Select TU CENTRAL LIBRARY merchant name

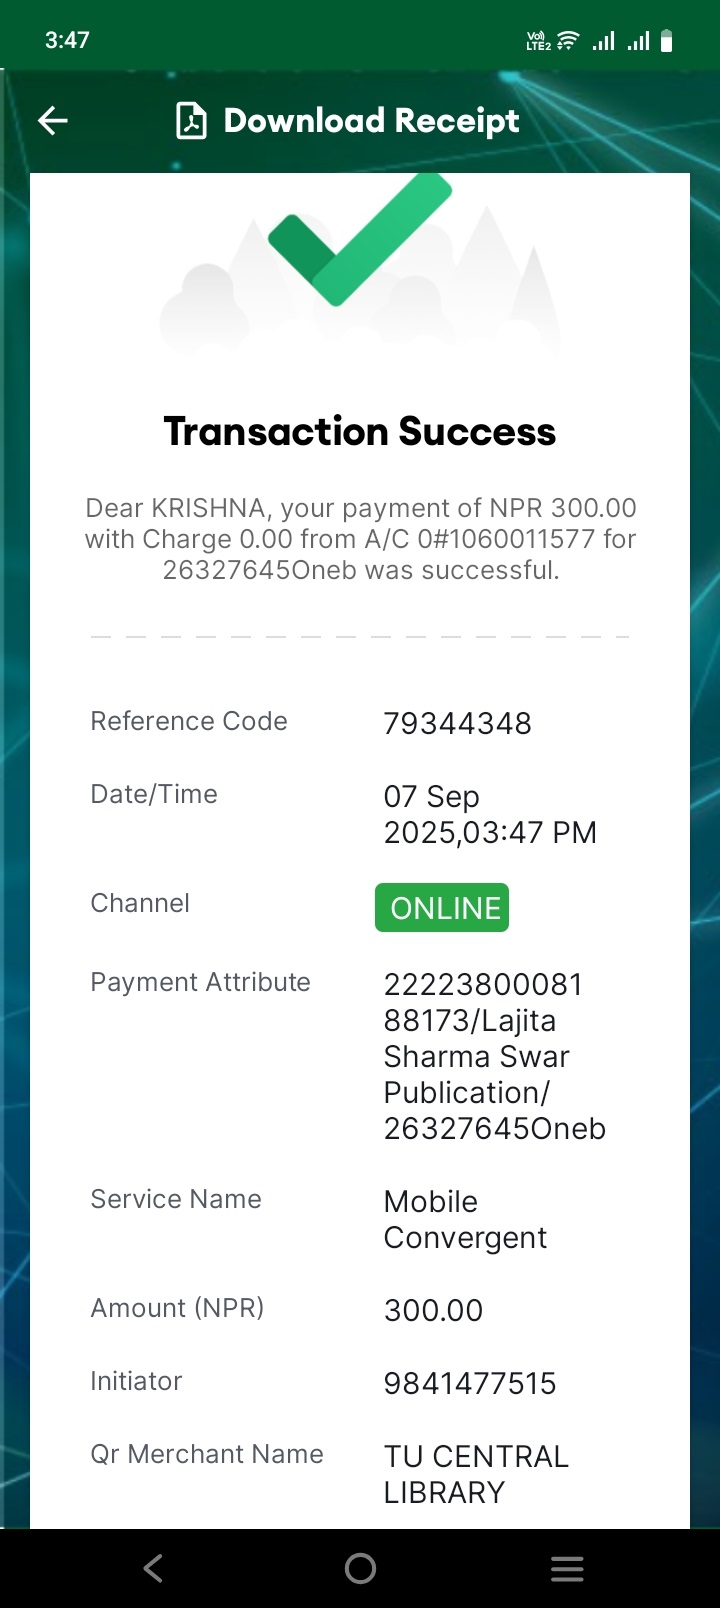tap(476, 1474)
